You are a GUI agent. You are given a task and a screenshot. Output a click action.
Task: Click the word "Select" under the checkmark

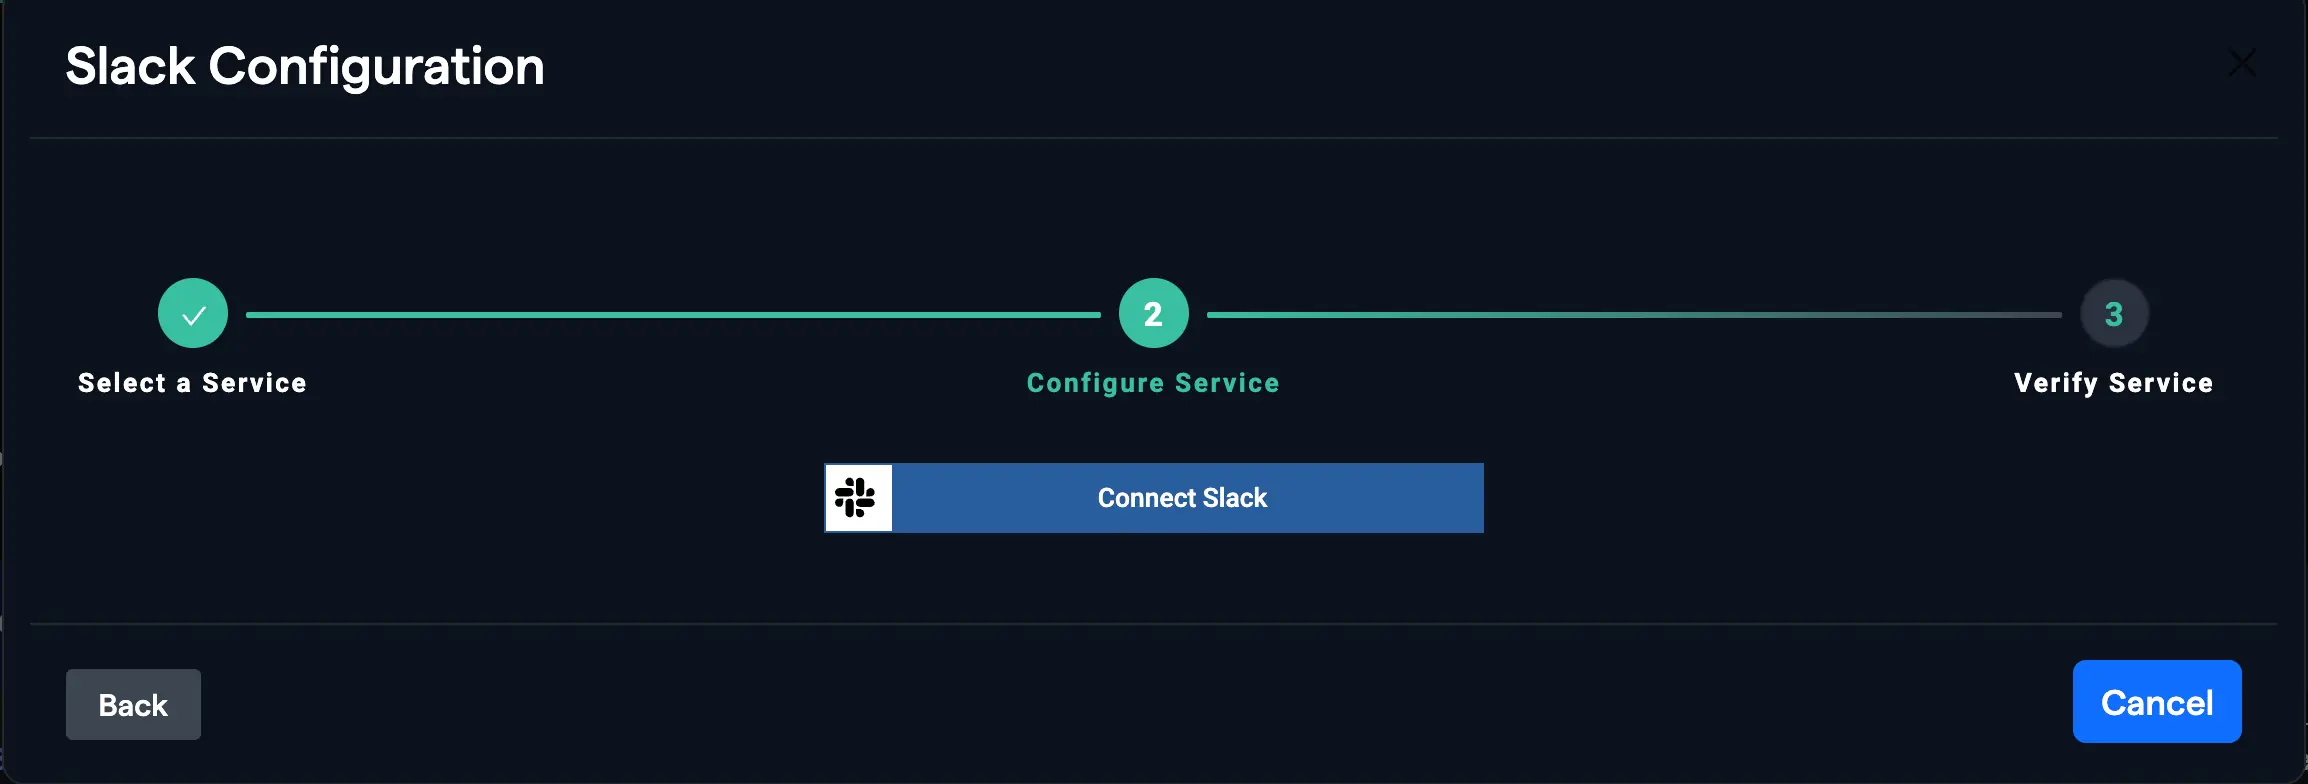pyautogui.click(x=122, y=383)
